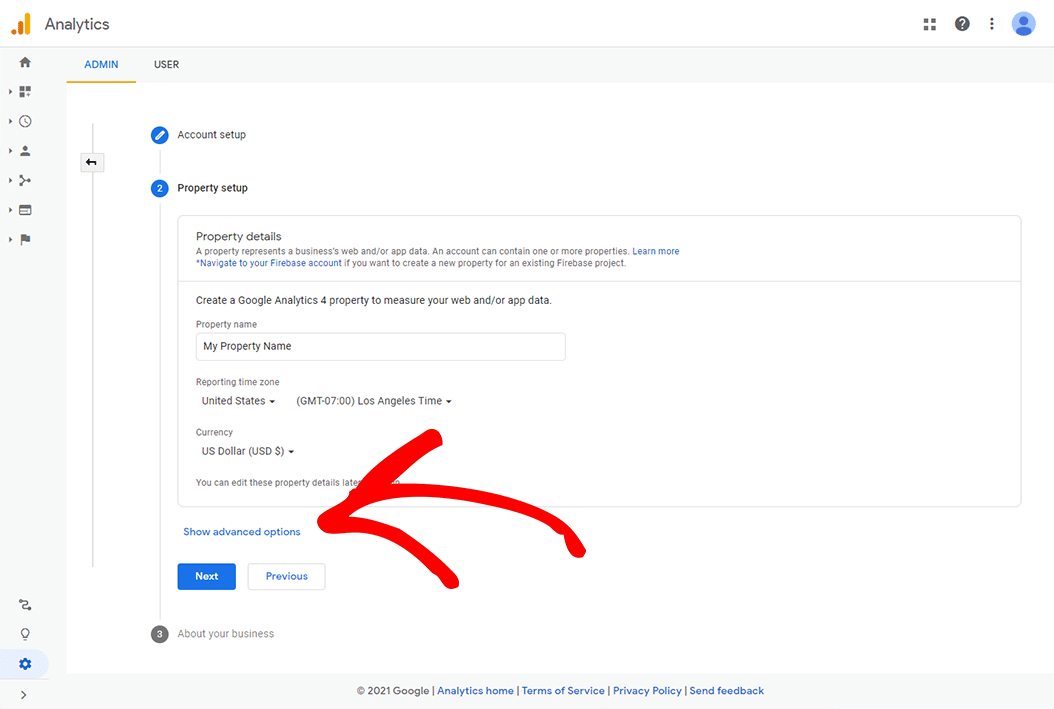Open the United States country dropdown
The height and width of the screenshot is (709, 1054).
pos(237,400)
